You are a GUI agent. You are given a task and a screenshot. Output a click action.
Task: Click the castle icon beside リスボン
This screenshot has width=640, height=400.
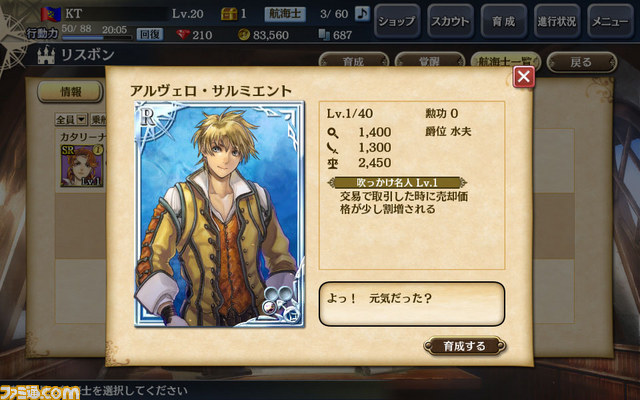pyautogui.click(x=46, y=55)
